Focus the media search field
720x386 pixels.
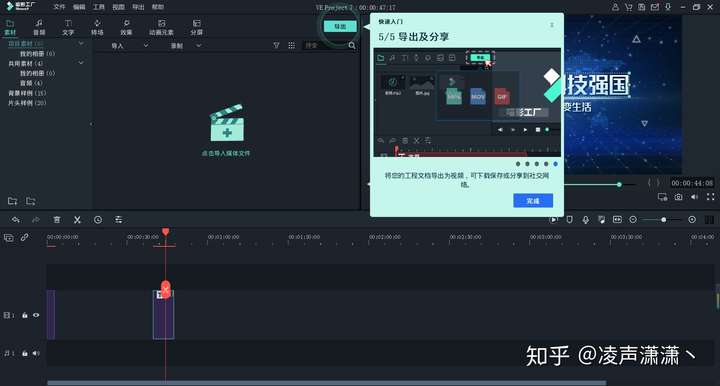(x=325, y=45)
